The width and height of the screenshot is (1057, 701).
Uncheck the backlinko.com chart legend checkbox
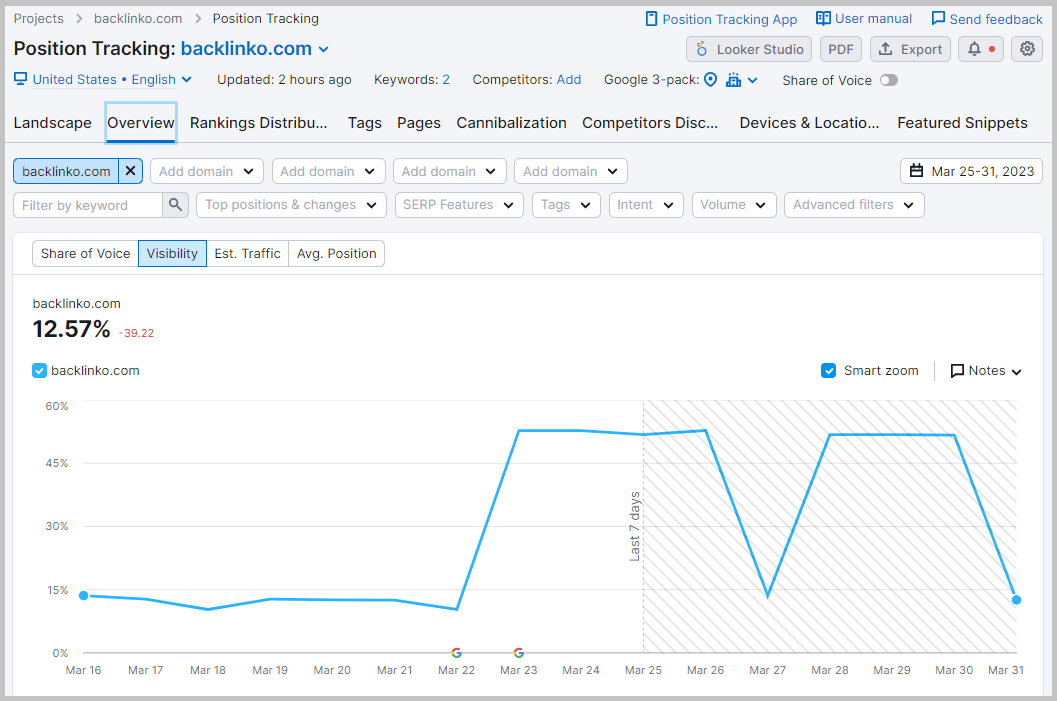pyautogui.click(x=40, y=371)
